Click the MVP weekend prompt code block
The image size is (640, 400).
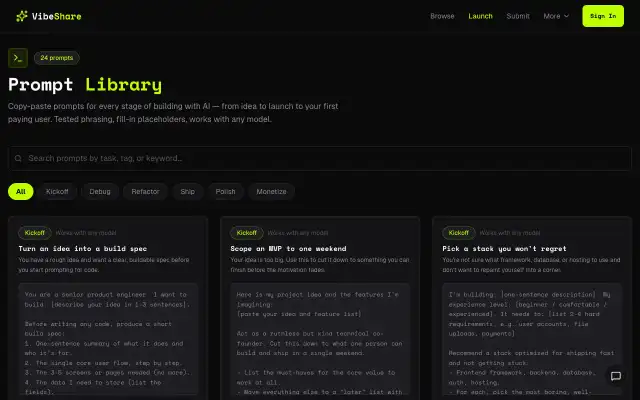(320, 339)
